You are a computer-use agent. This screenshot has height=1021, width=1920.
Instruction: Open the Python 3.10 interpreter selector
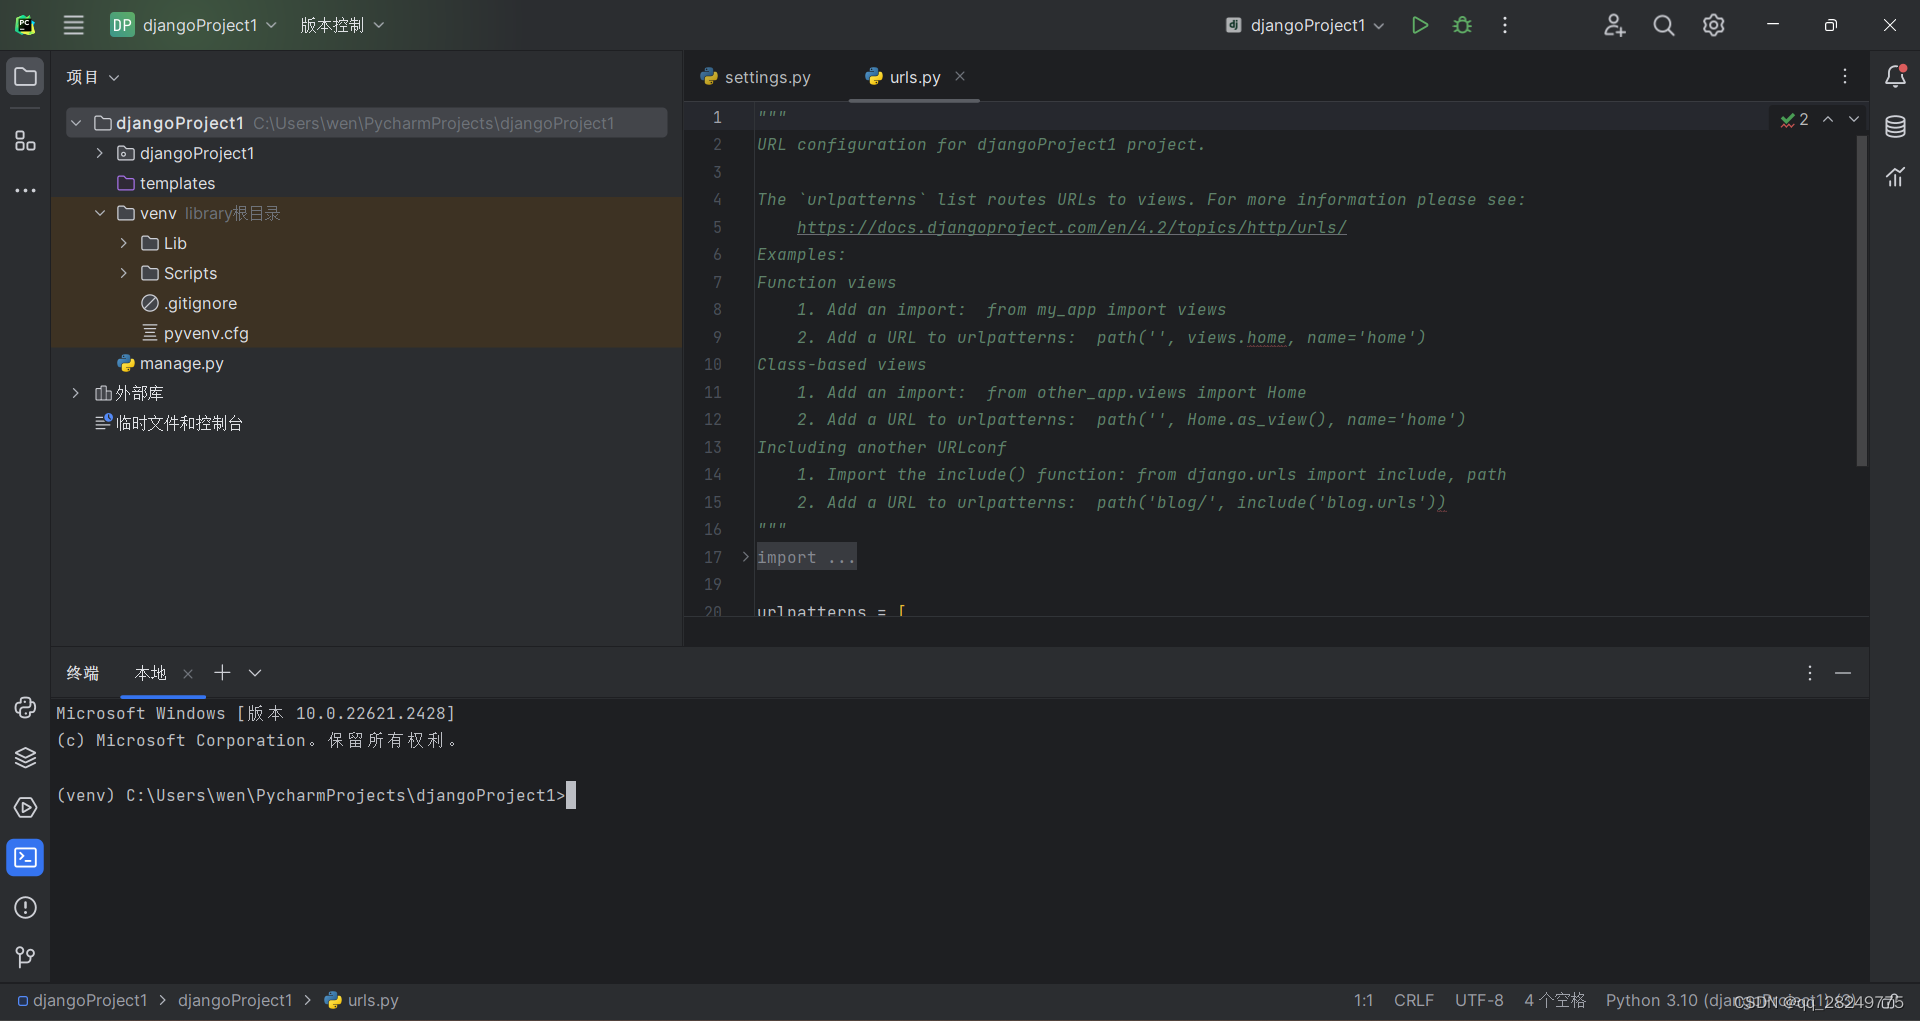point(1729,1000)
